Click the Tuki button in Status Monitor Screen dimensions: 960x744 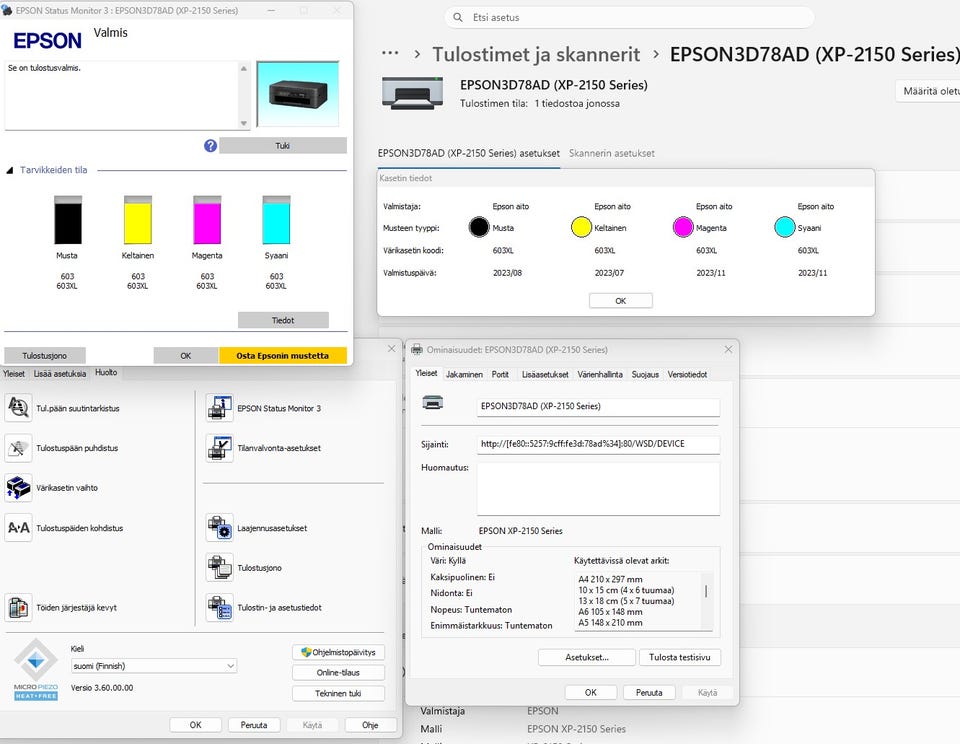click(283, 146)
